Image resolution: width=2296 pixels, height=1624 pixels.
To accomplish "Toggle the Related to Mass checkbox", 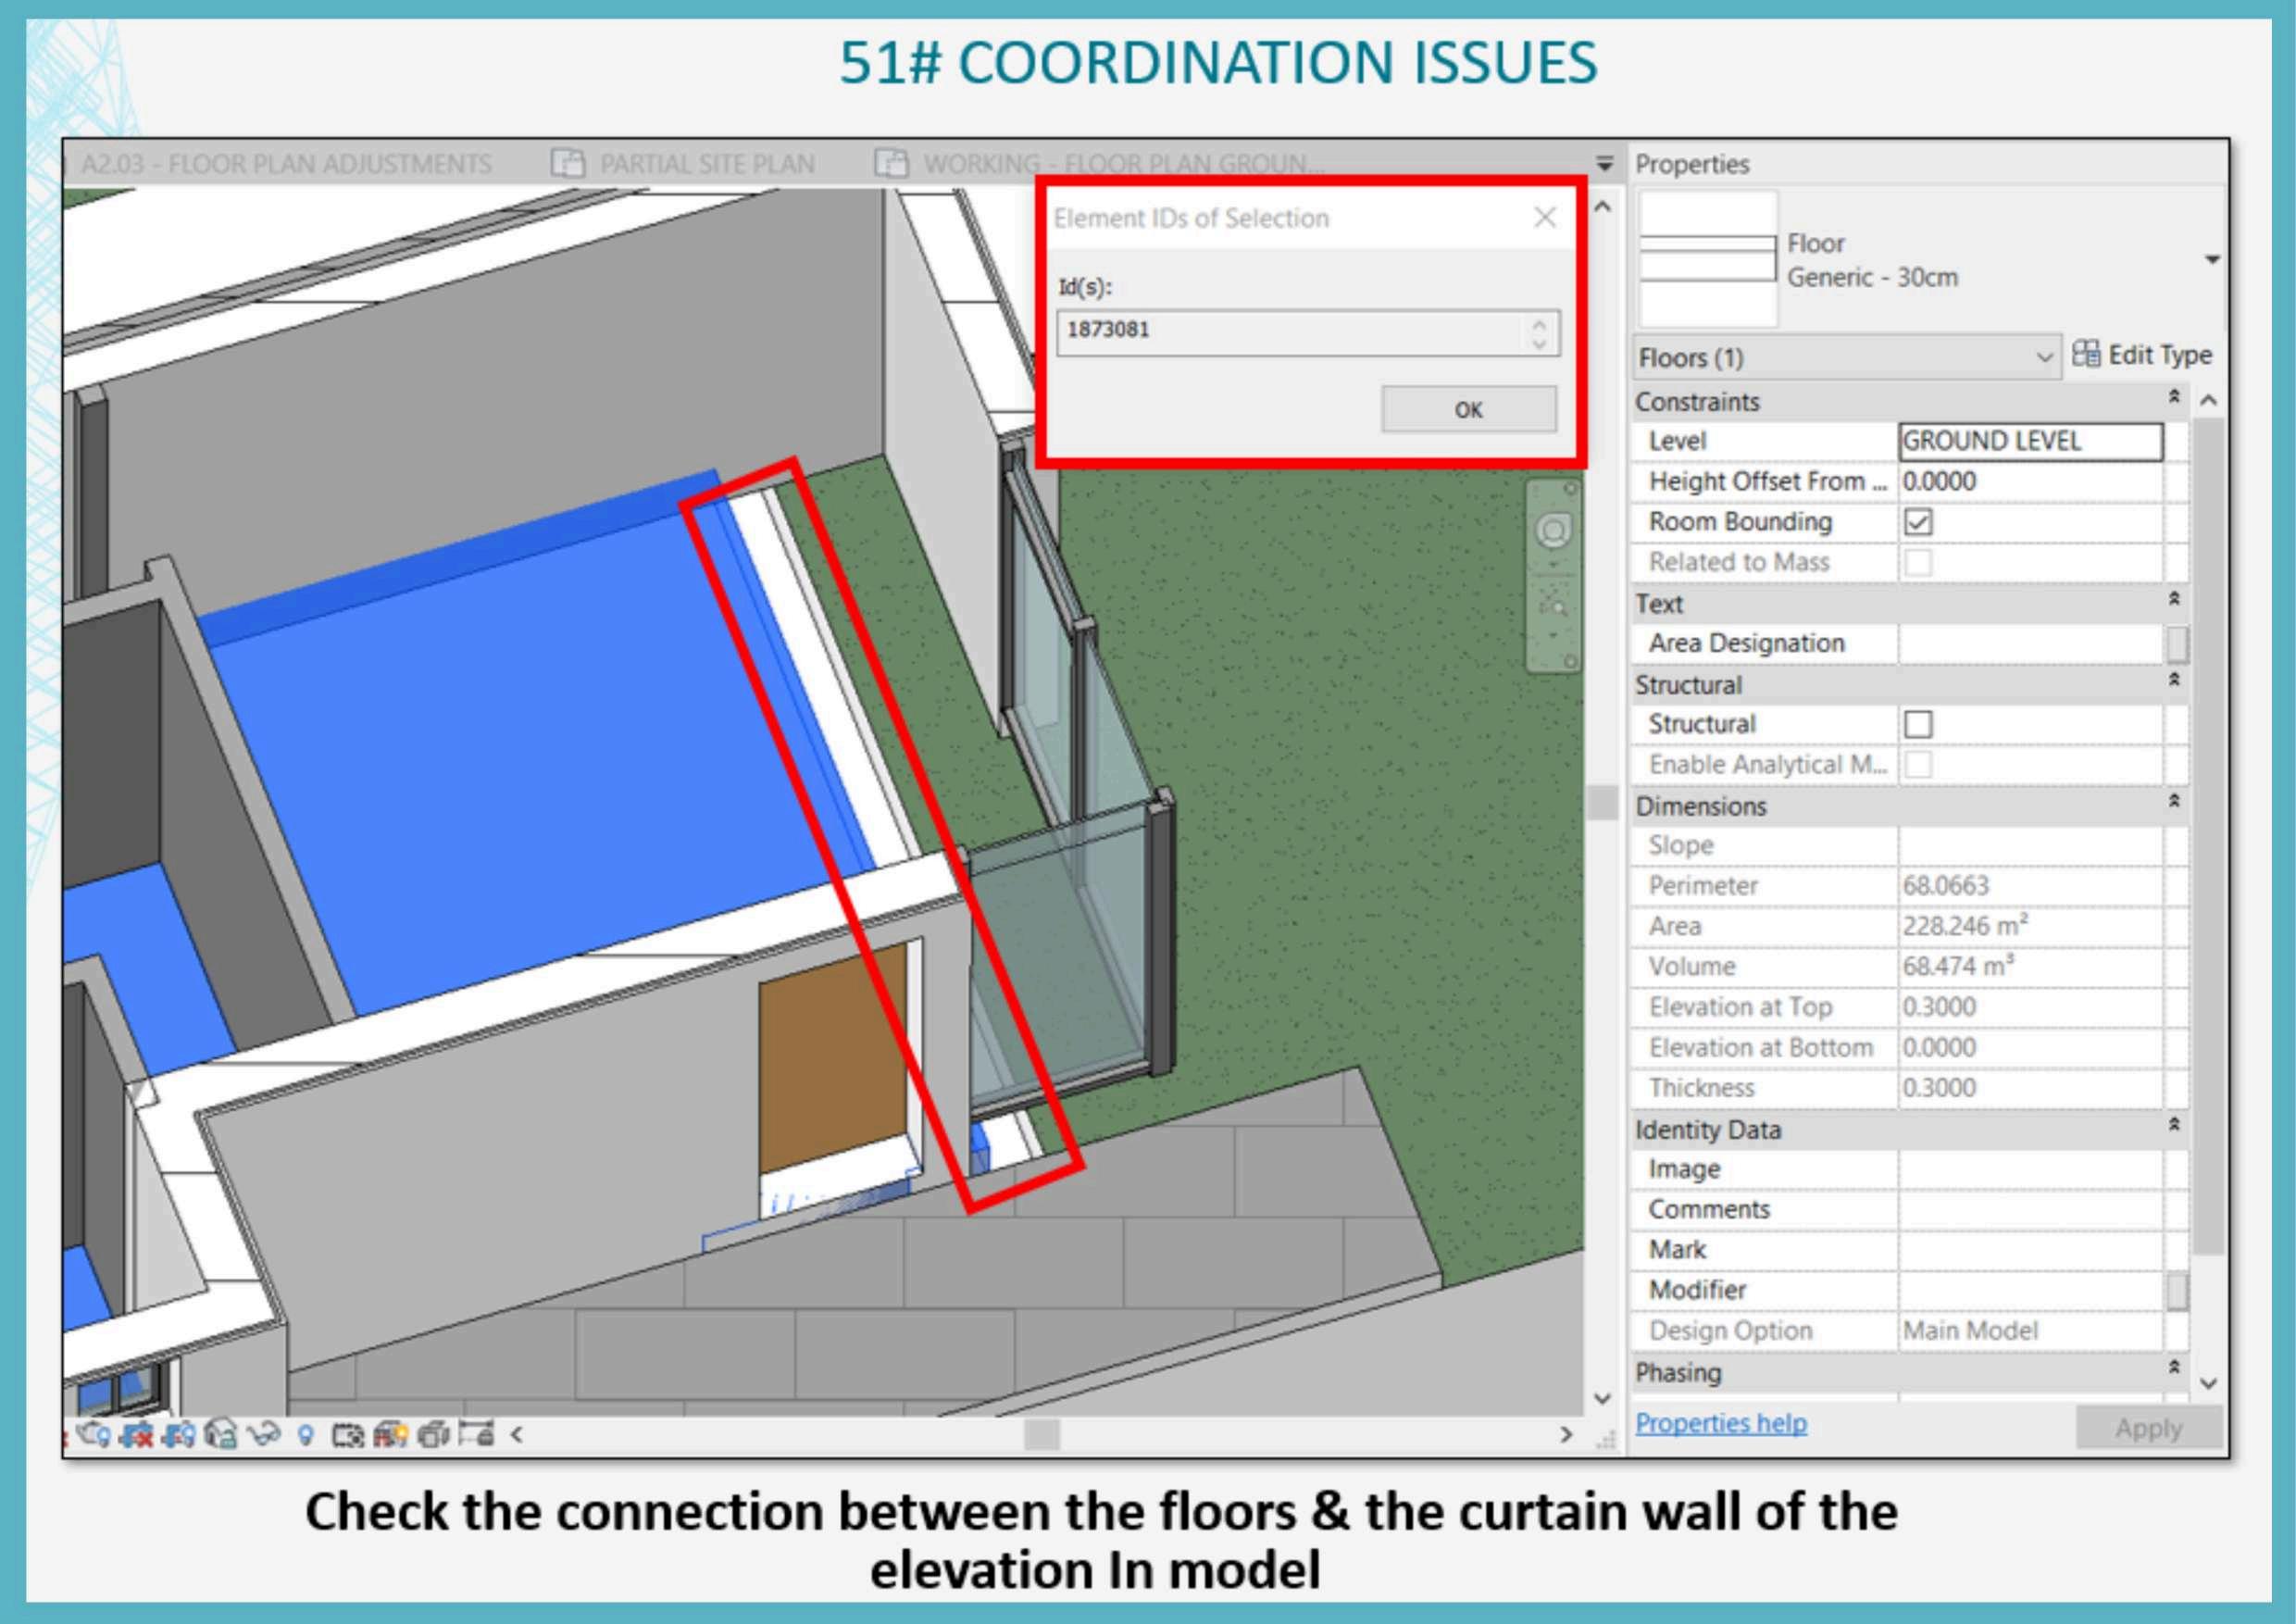I will pyautogui.click(x=1917, y=562).
